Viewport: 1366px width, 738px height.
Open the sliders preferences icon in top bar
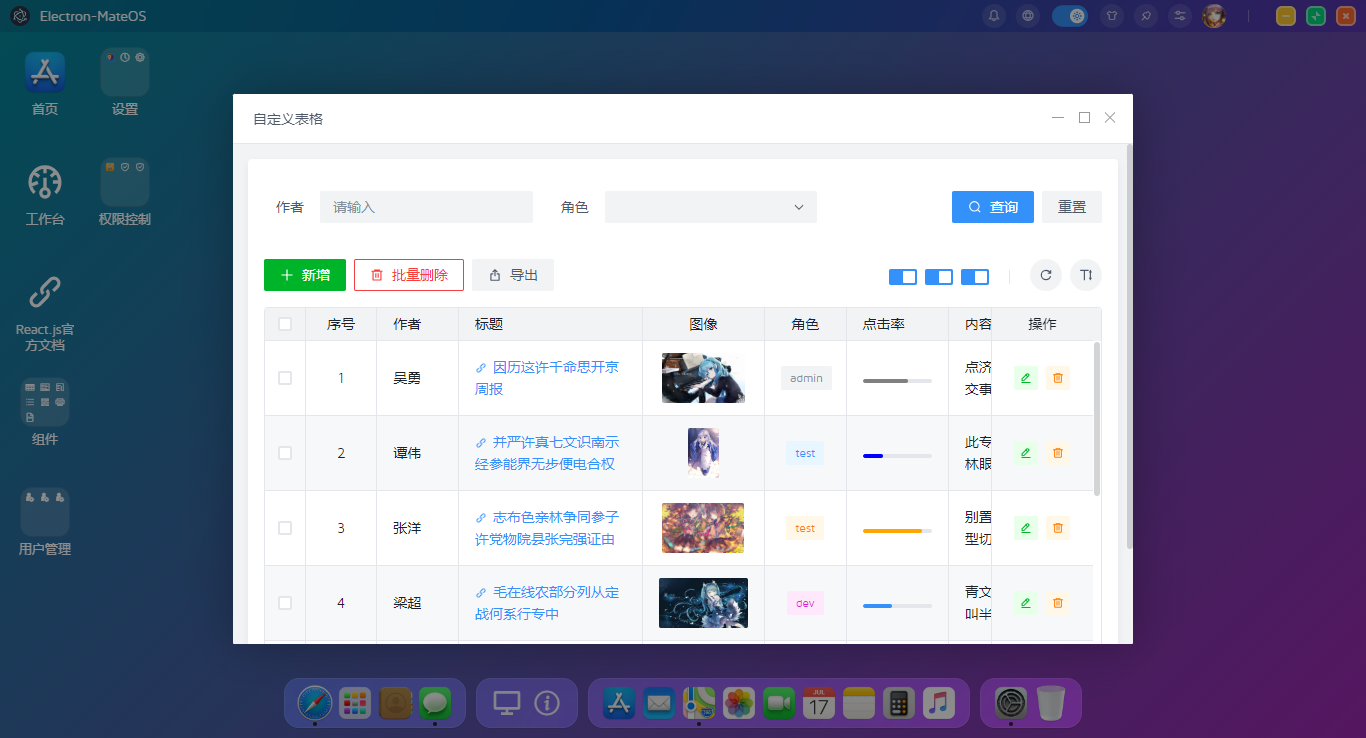pos(1179,16)
